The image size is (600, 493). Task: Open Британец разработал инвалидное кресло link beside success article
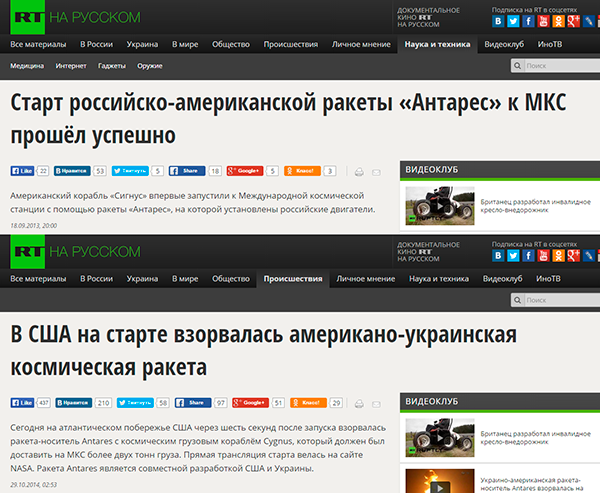point(535,206)
